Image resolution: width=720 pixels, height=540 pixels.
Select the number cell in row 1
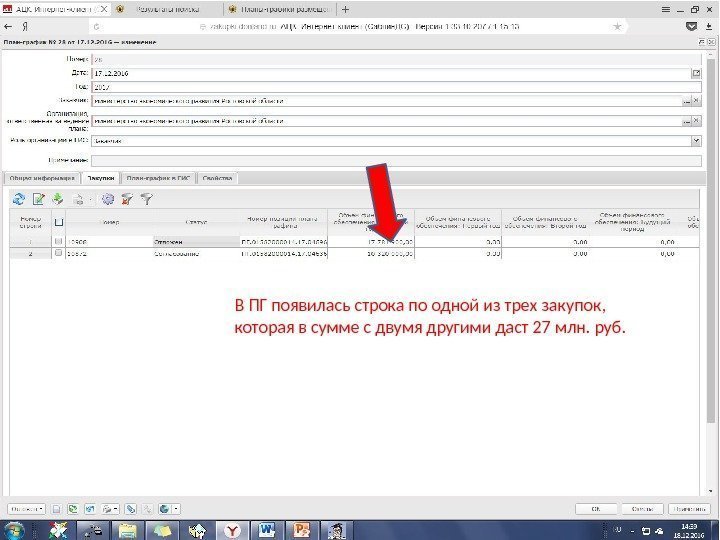coord(109,242)
